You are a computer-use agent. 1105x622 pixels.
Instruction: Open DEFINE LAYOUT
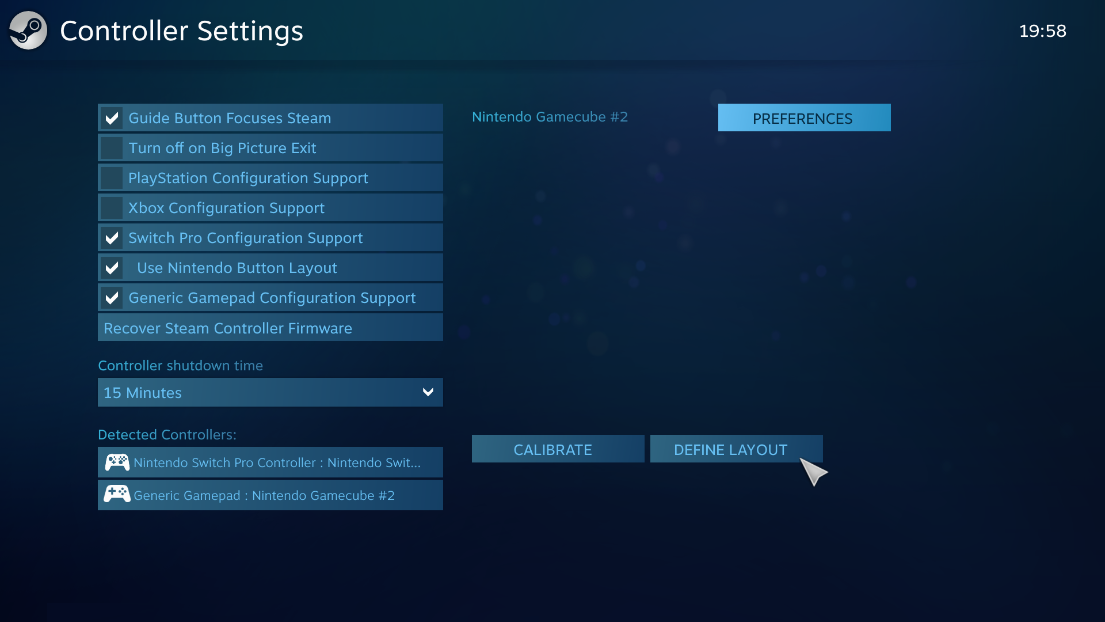(736, 449)
